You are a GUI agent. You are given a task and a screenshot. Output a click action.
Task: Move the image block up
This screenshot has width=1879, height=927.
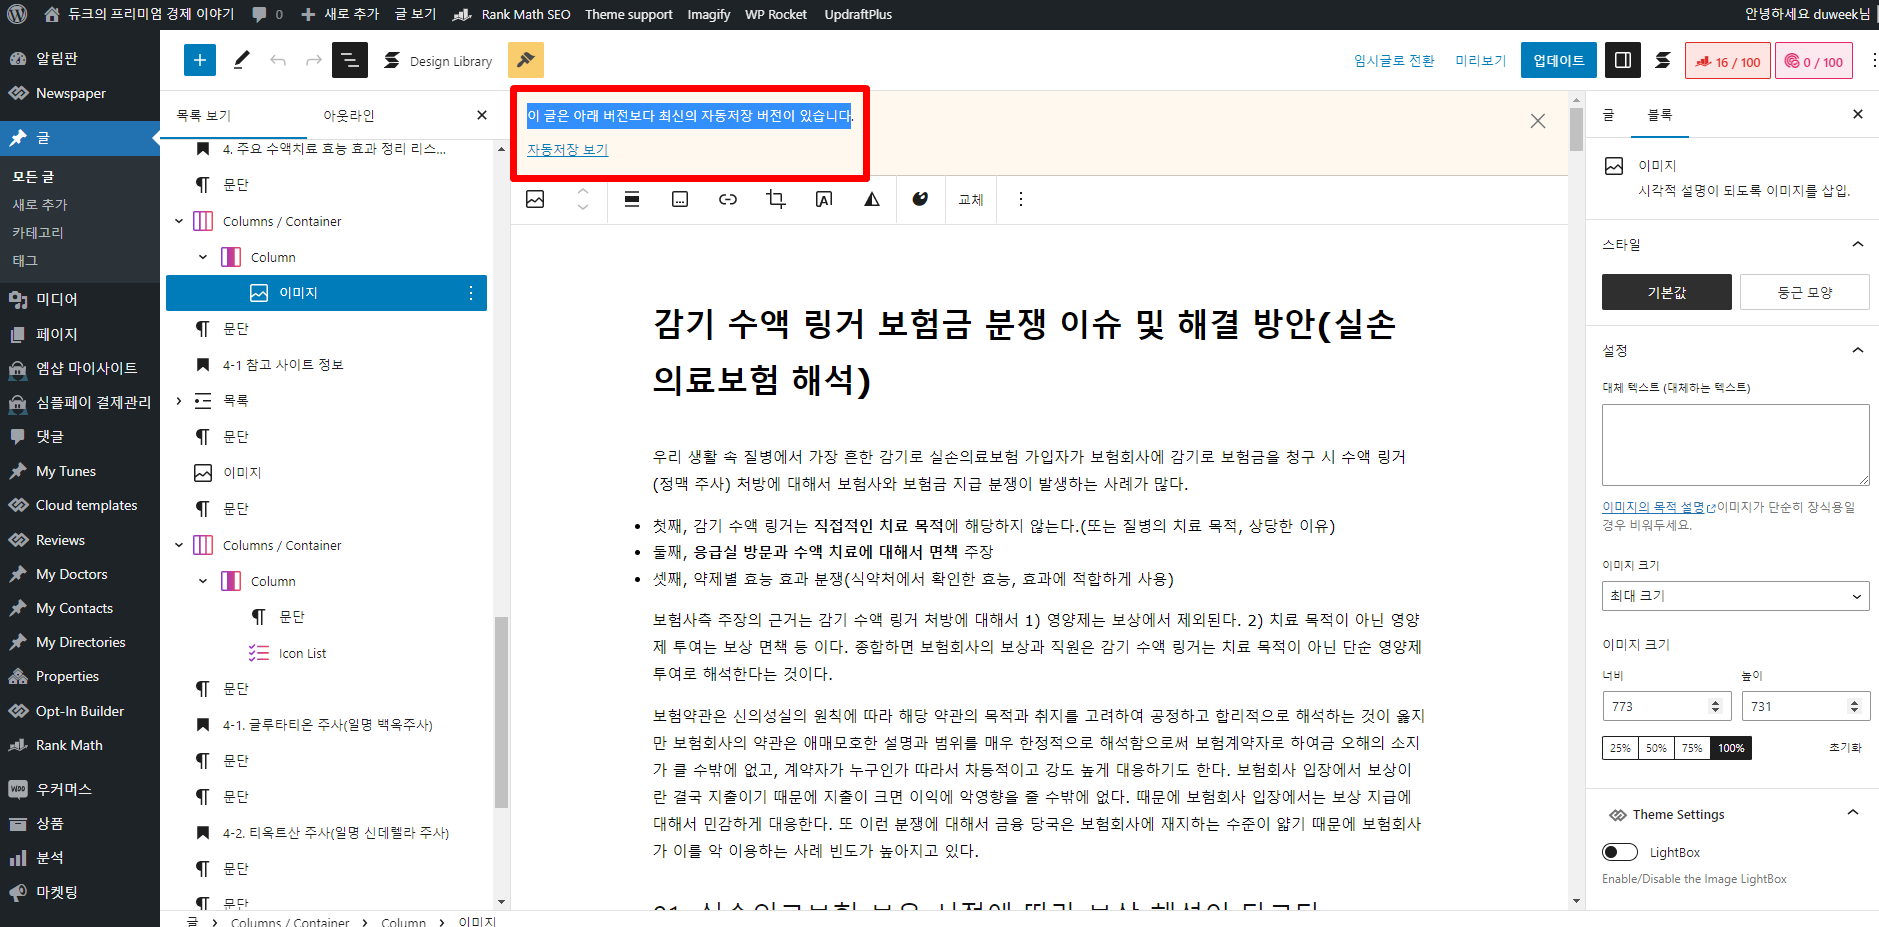[x=583, y=191]
